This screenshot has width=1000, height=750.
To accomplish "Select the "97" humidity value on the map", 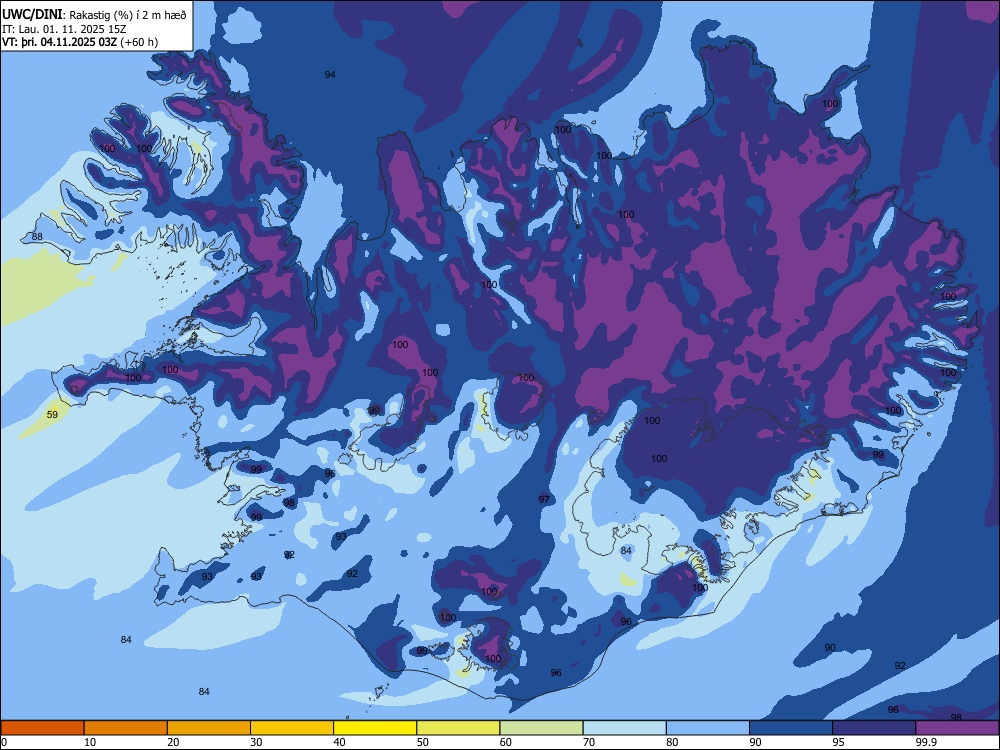I will tap(544, 499).
